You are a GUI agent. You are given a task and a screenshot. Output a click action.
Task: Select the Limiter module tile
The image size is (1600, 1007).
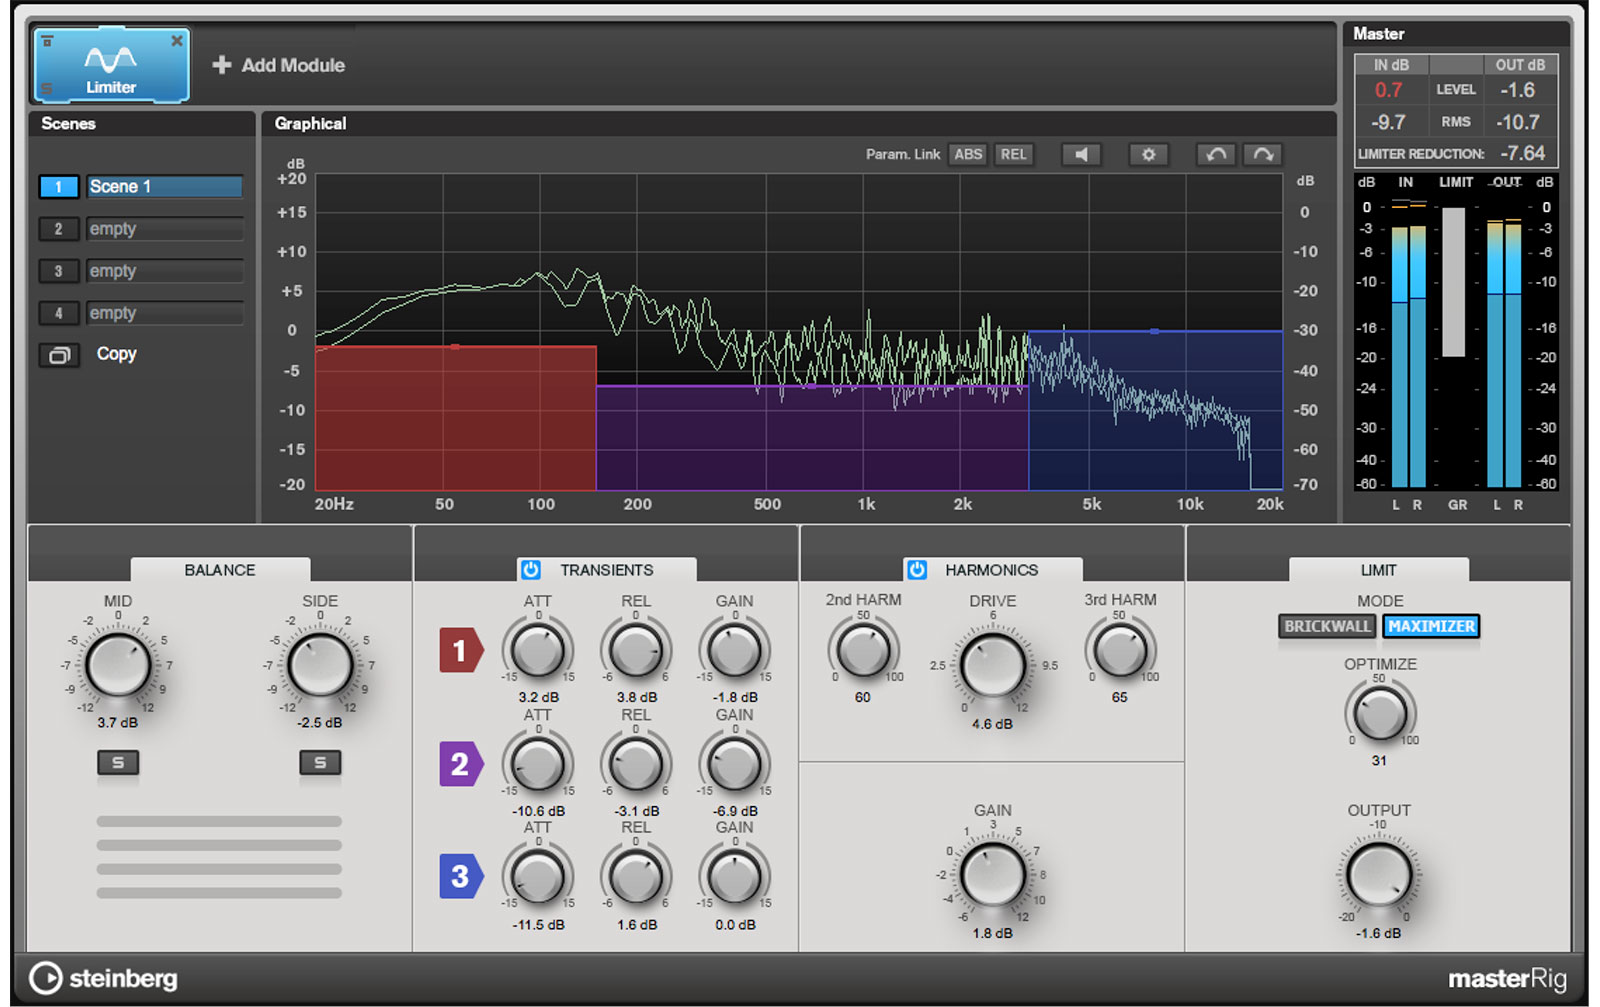click(111, 65)
